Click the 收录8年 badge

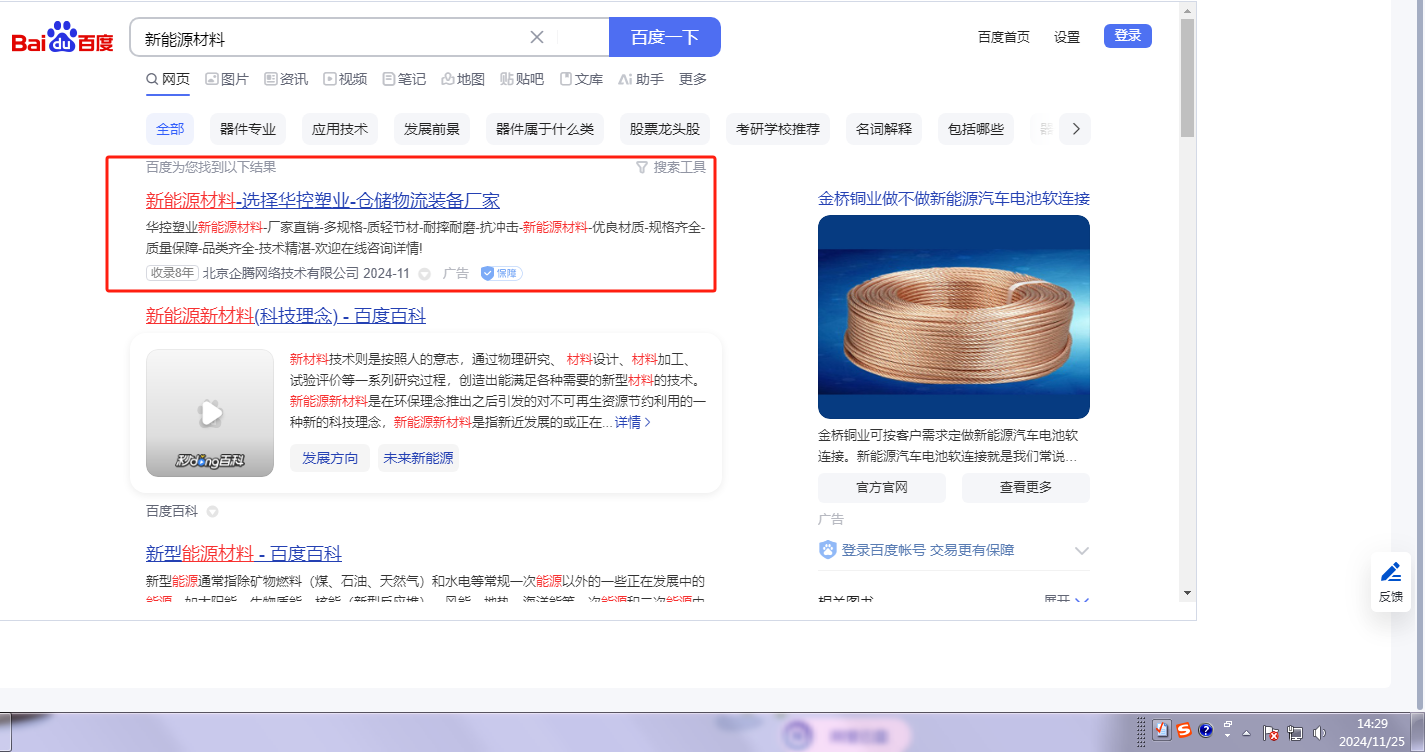pos(172,273)
